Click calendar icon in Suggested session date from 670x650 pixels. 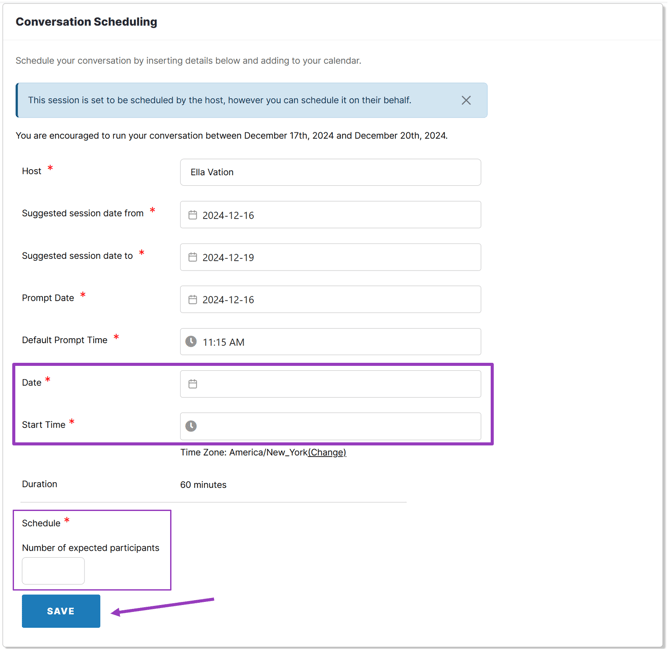click(x=193, y=215)
